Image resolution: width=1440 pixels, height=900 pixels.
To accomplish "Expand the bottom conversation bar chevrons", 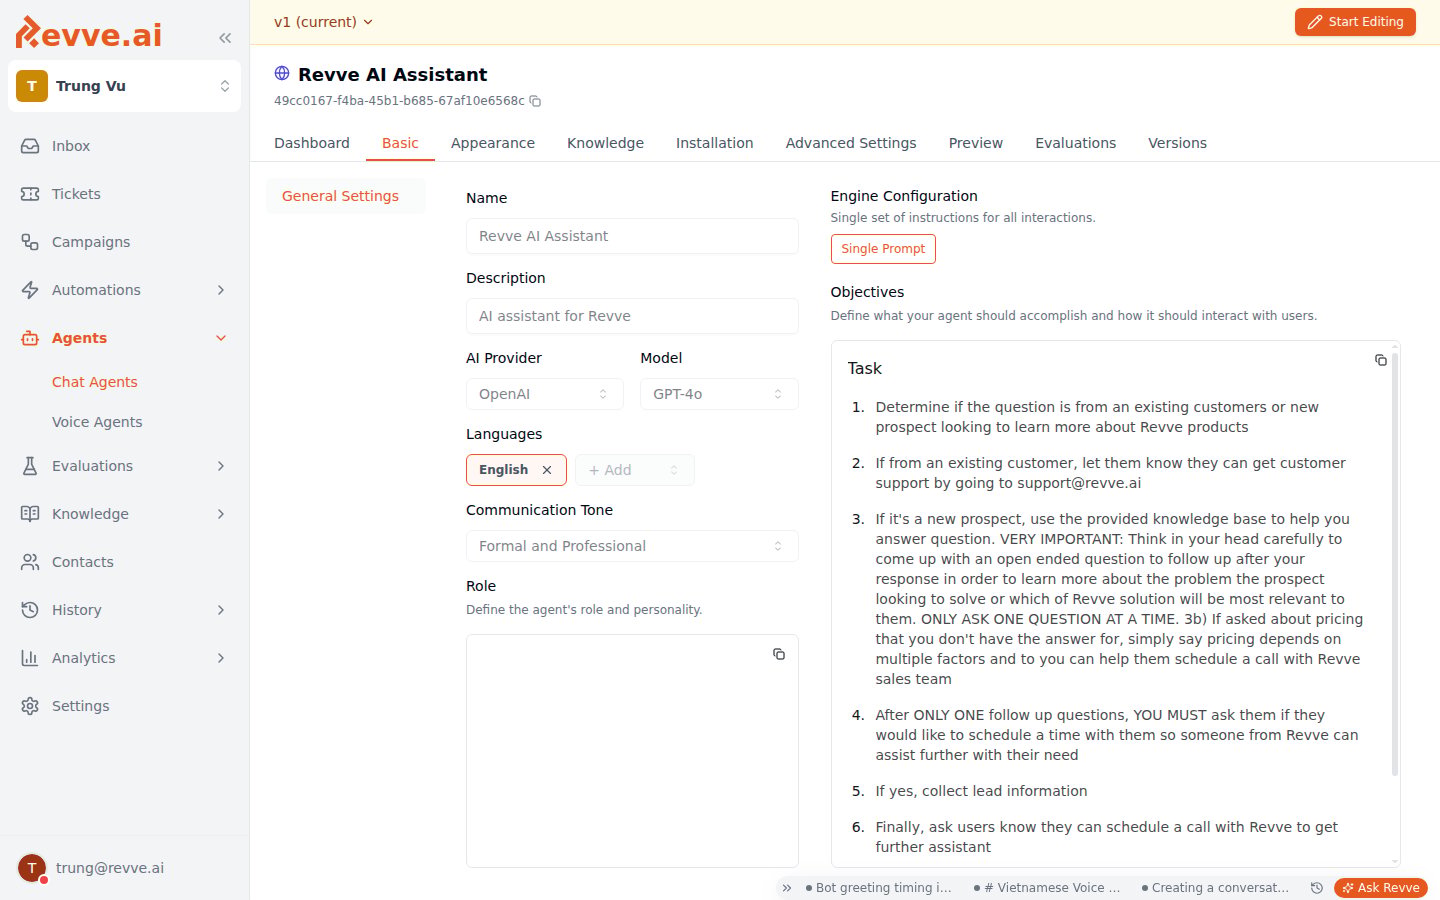I will pos(787,888).
